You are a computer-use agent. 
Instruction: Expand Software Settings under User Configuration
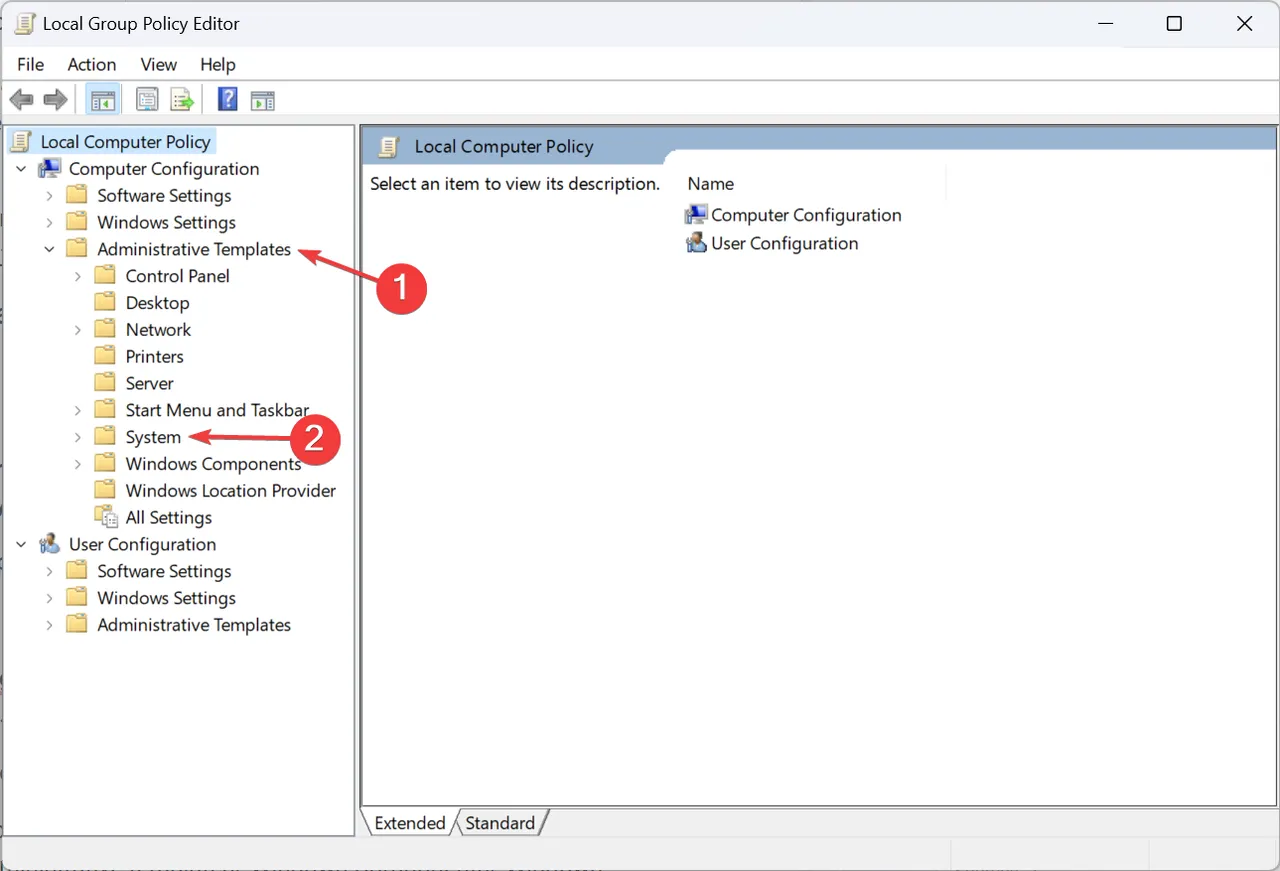pos(49,571)
